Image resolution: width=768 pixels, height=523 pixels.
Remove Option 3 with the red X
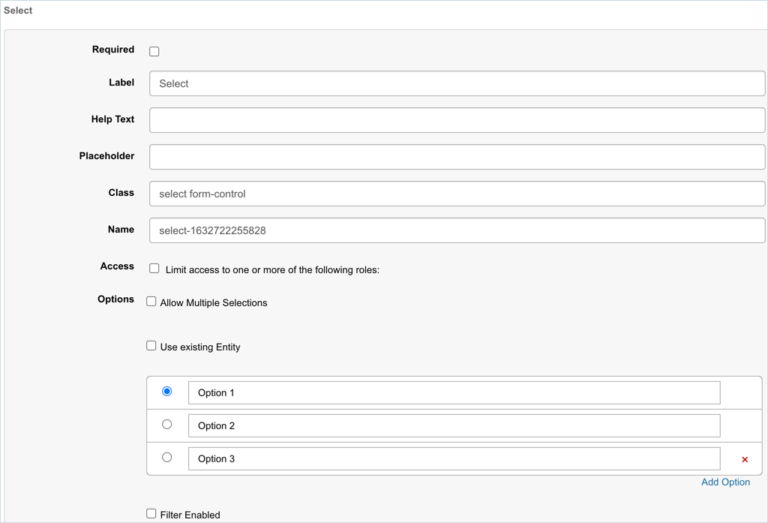[744, 459]
